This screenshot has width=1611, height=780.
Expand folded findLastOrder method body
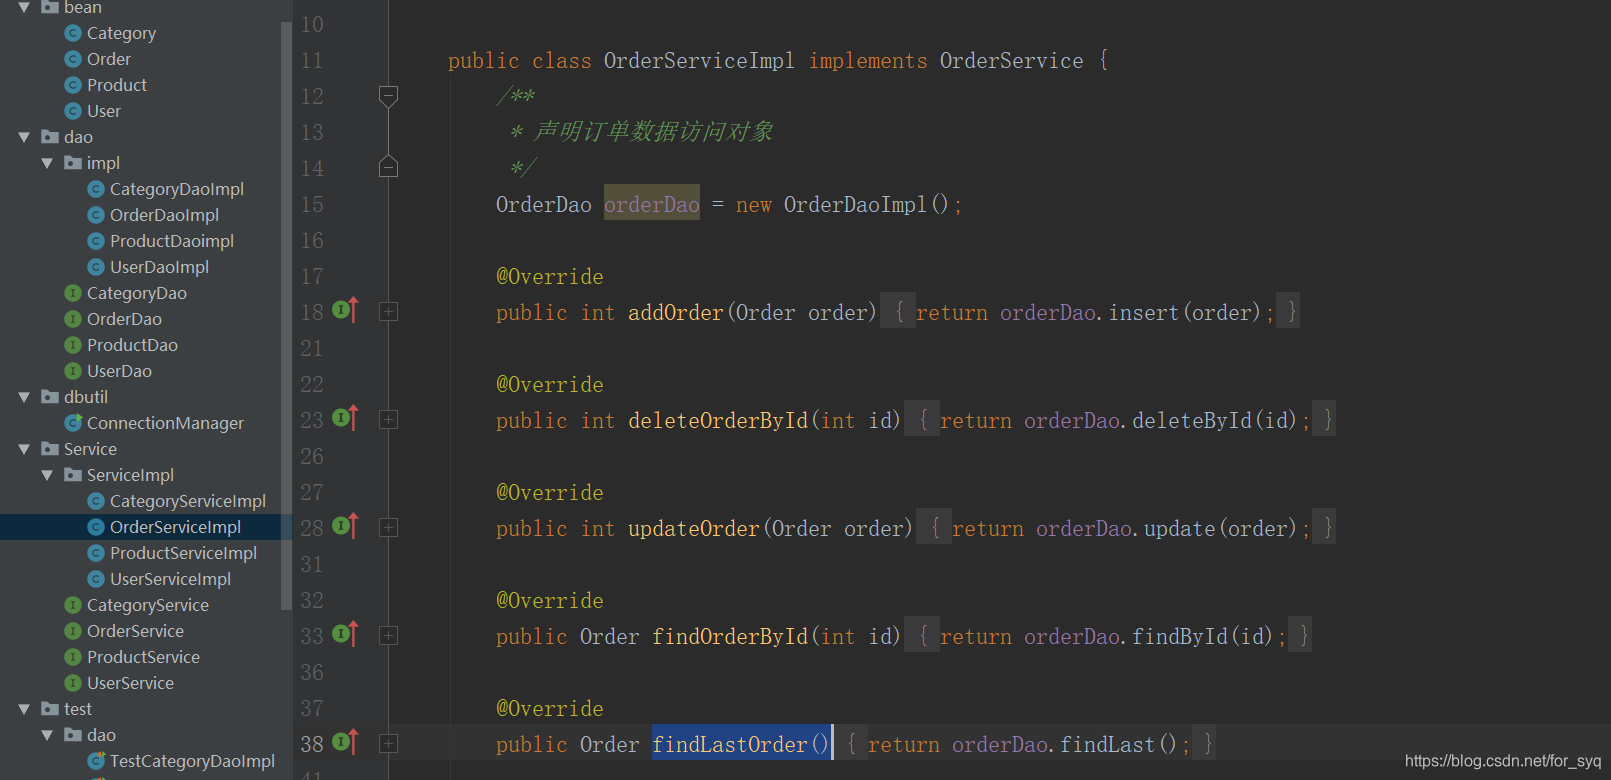389,744
